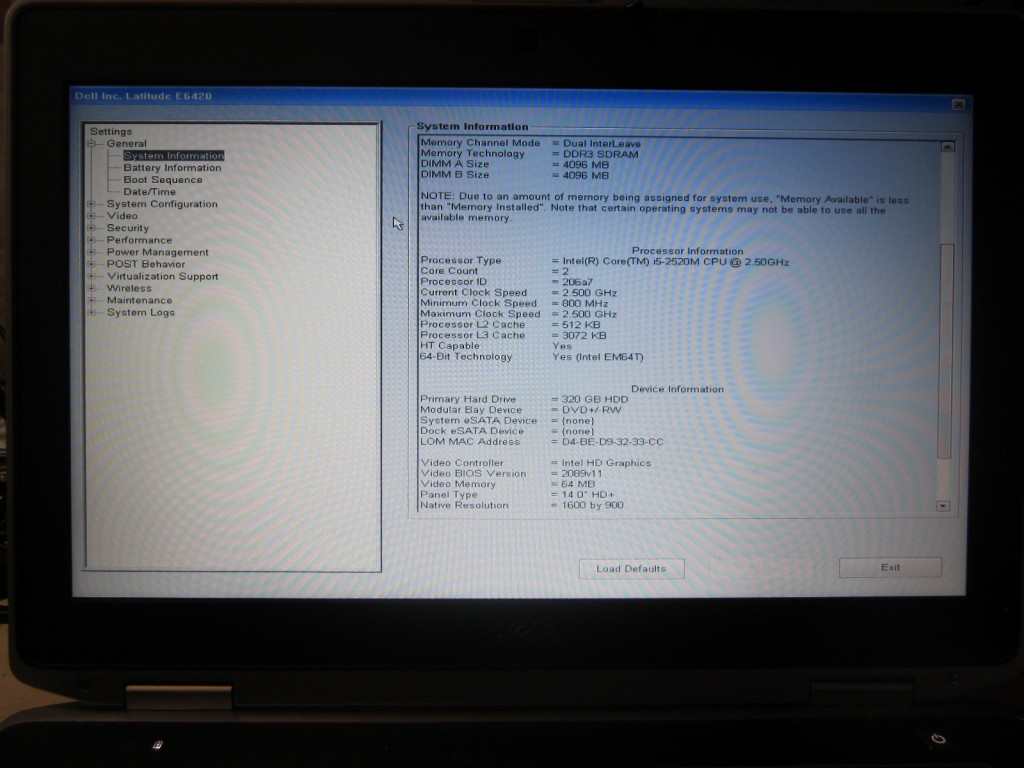1024x768 pixels.
Task: Open Boot Sequence settings
Action: [x=163, y=180]
